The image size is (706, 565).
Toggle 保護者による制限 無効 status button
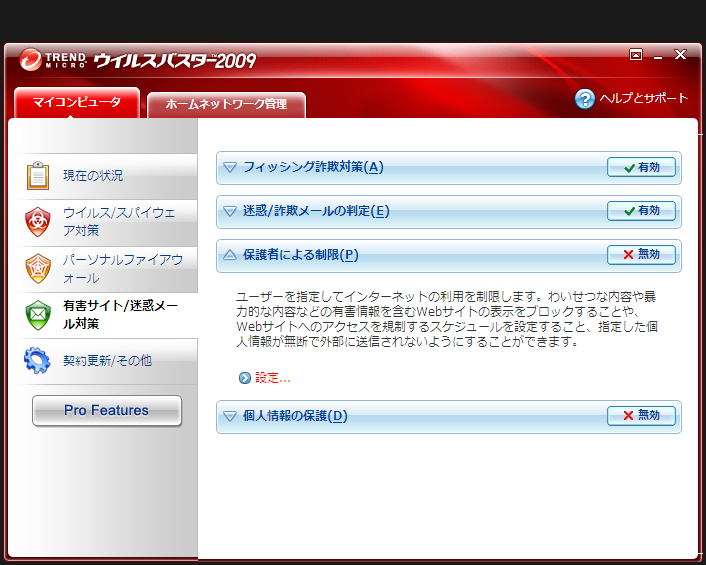click(641, 255)
